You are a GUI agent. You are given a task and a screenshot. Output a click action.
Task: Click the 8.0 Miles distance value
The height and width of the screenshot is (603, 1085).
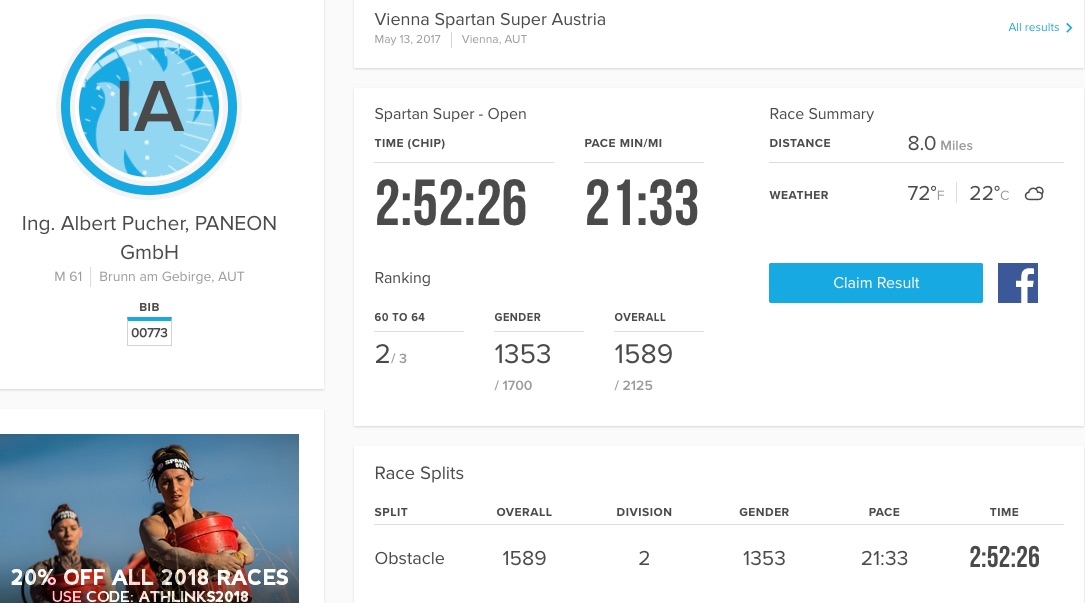(940, 143)
